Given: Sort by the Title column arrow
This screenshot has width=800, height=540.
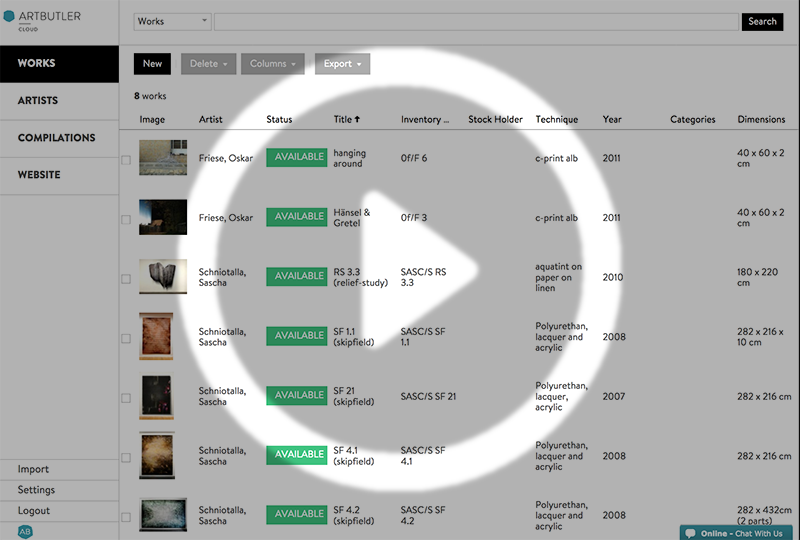Looking at the screenshot, I should pos(357,119).
